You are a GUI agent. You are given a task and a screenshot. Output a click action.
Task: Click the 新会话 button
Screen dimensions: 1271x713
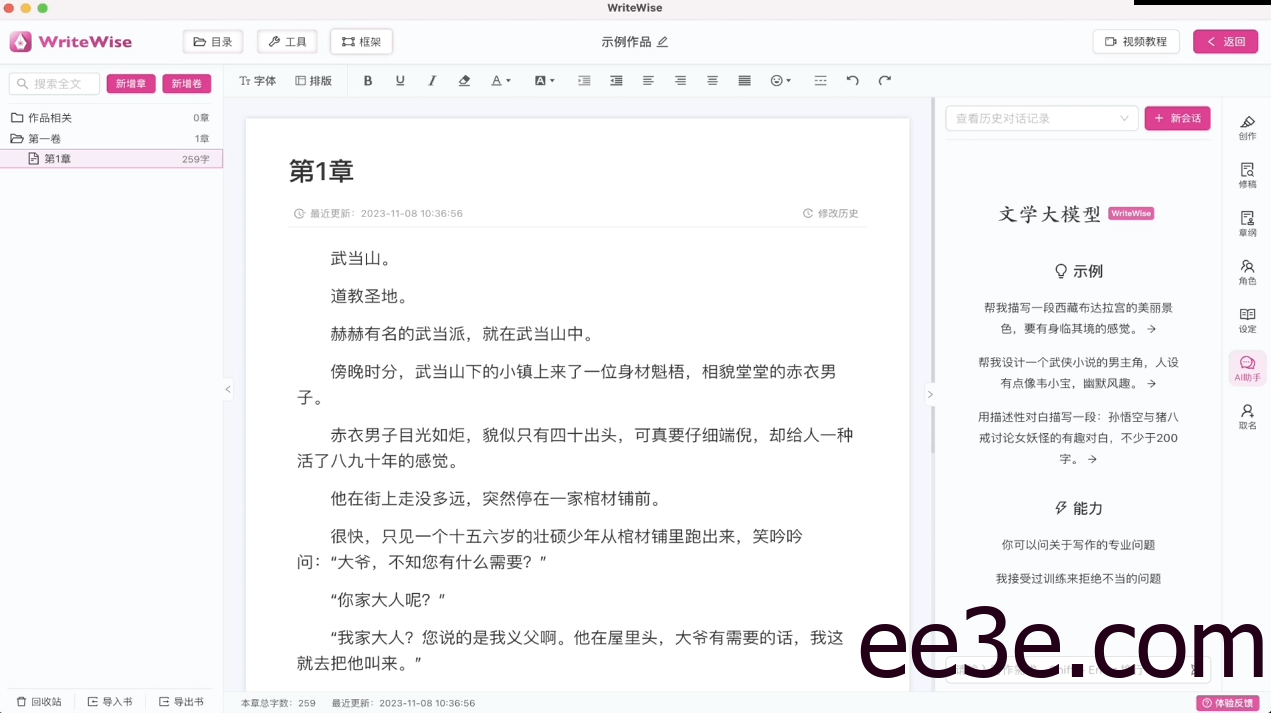(x=1177, y=118)
